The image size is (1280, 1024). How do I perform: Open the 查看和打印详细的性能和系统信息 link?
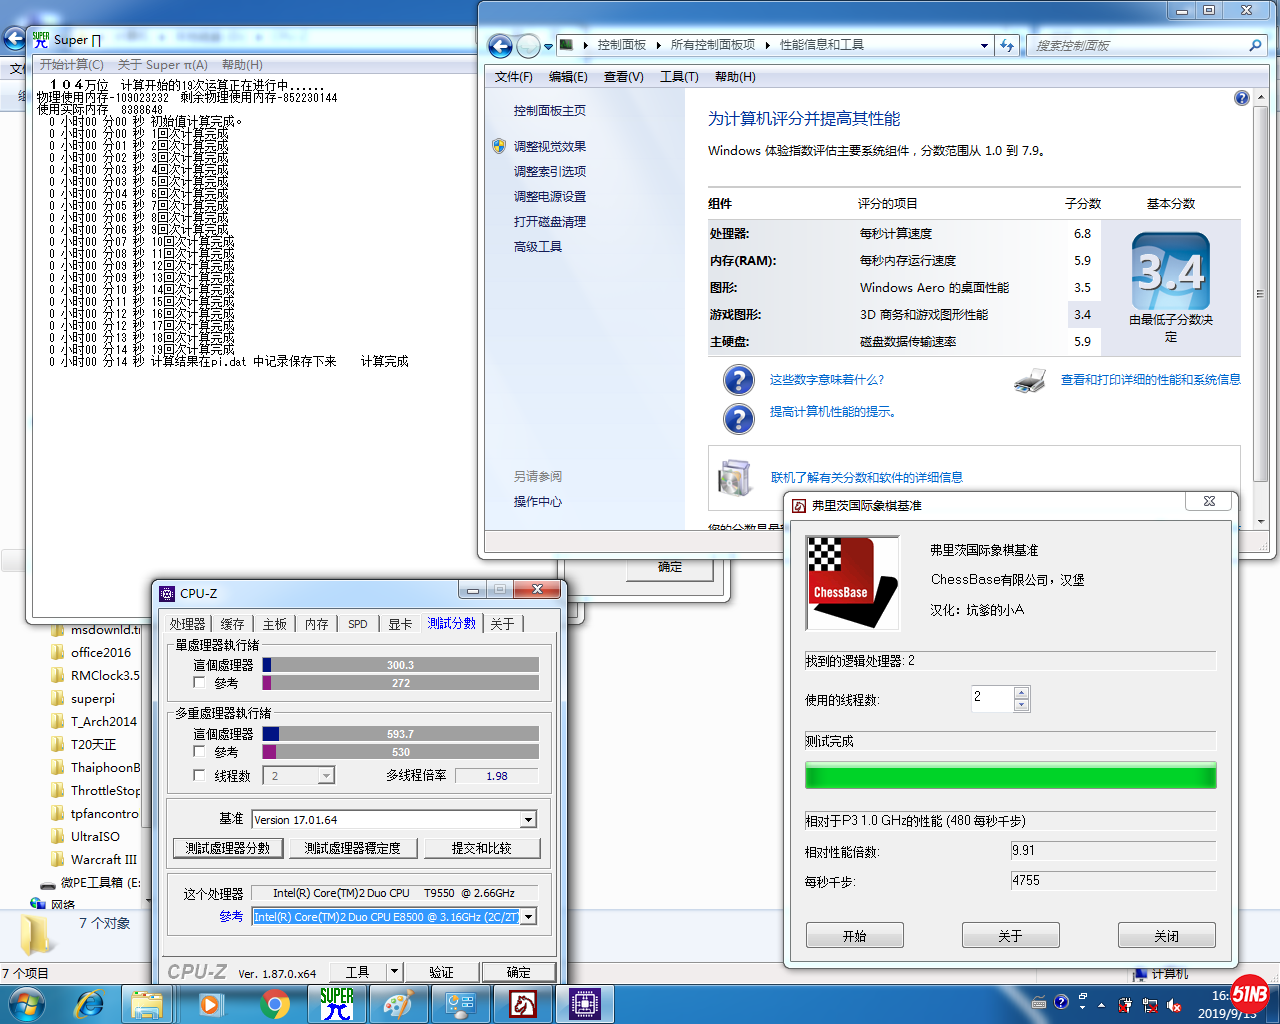[x=1151, y=380]
